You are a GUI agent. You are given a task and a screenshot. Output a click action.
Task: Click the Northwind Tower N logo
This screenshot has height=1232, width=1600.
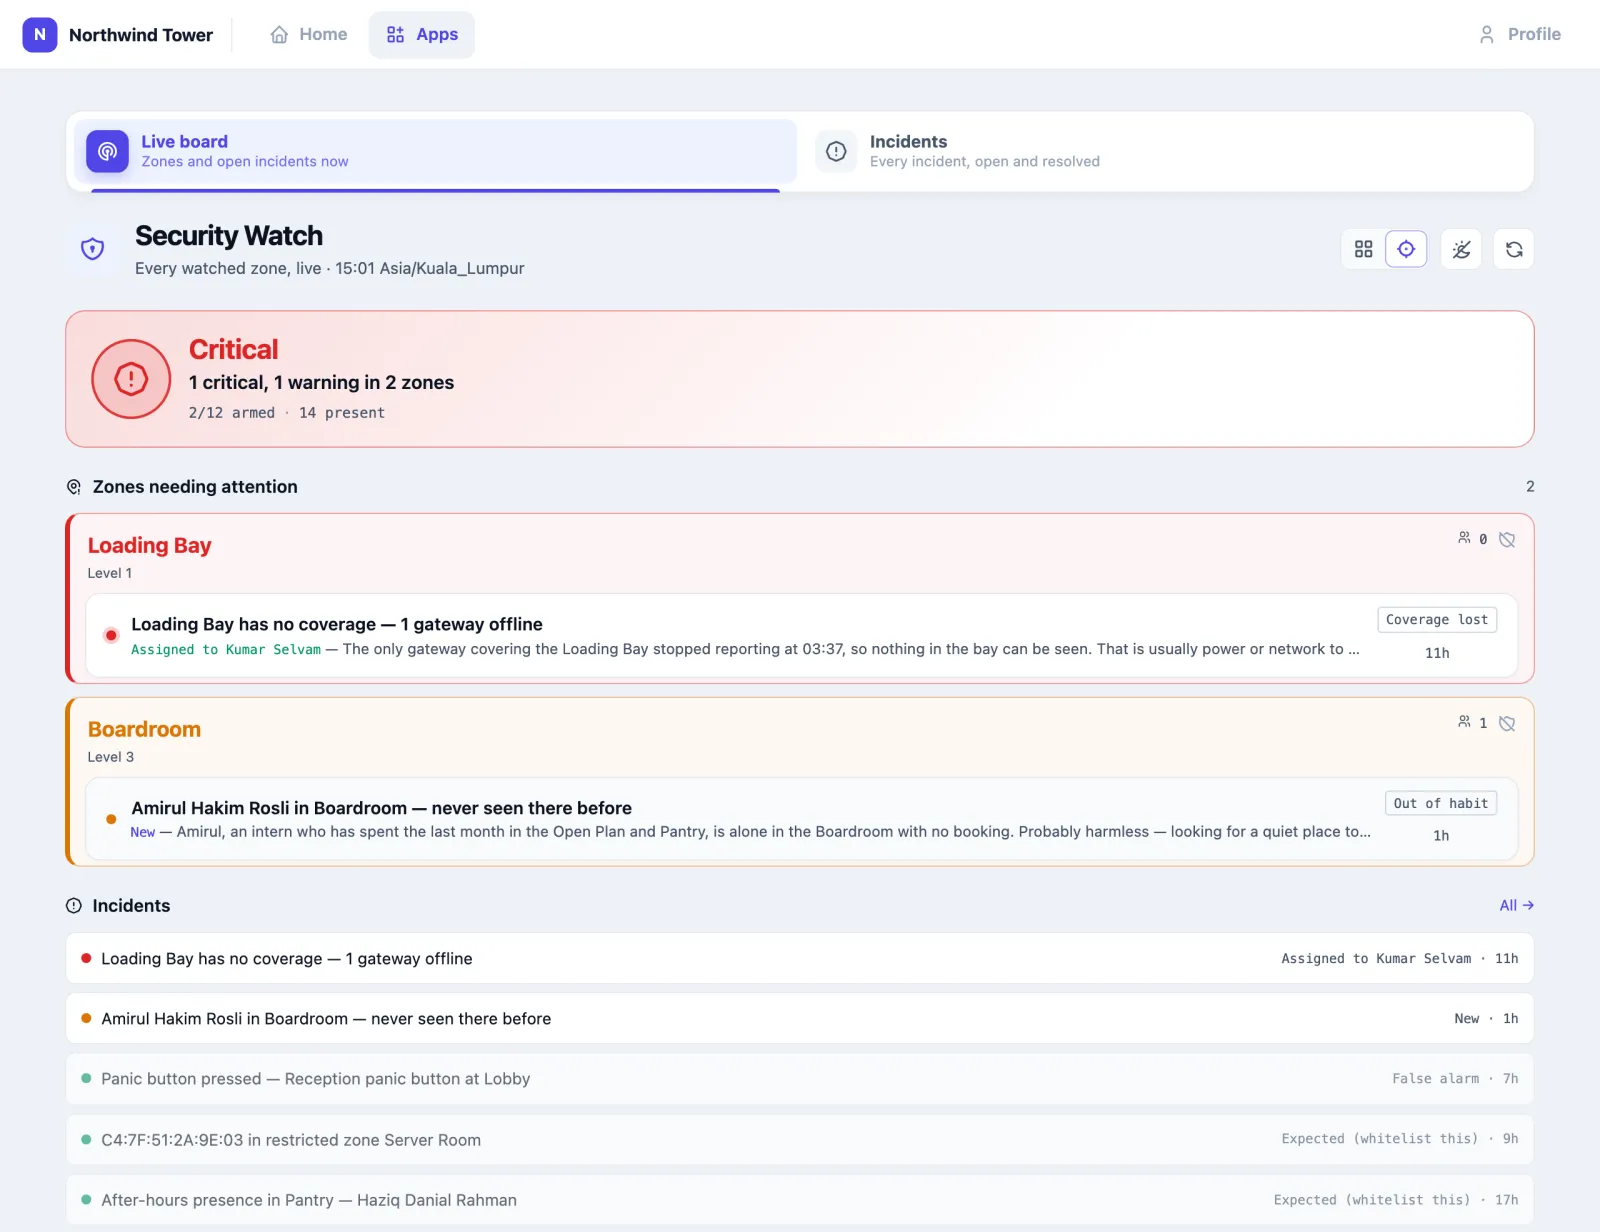[x=40, y=34]
